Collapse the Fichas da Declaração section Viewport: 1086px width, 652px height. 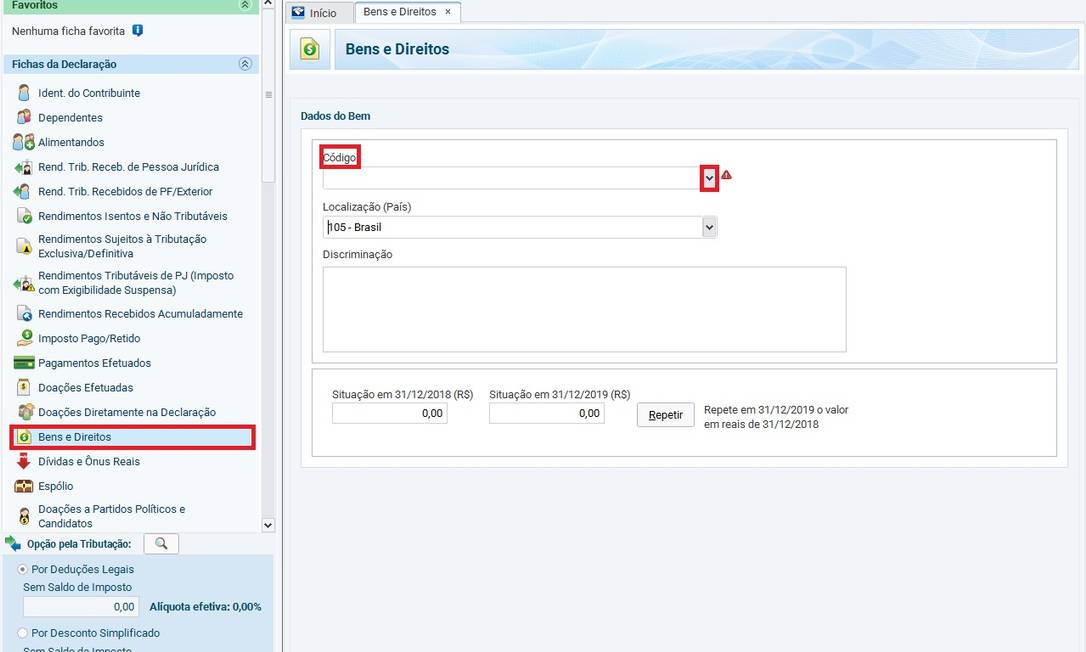pos(245,64)
